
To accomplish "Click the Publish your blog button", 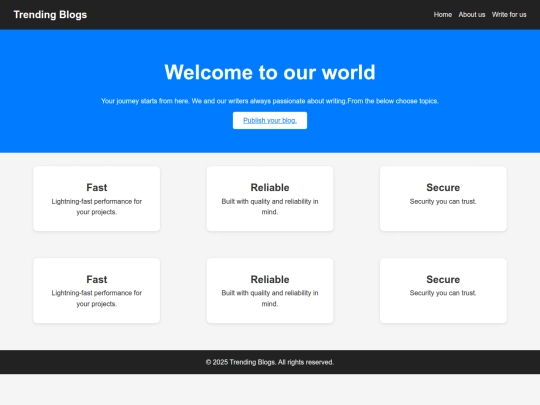I will click(270, 121).
